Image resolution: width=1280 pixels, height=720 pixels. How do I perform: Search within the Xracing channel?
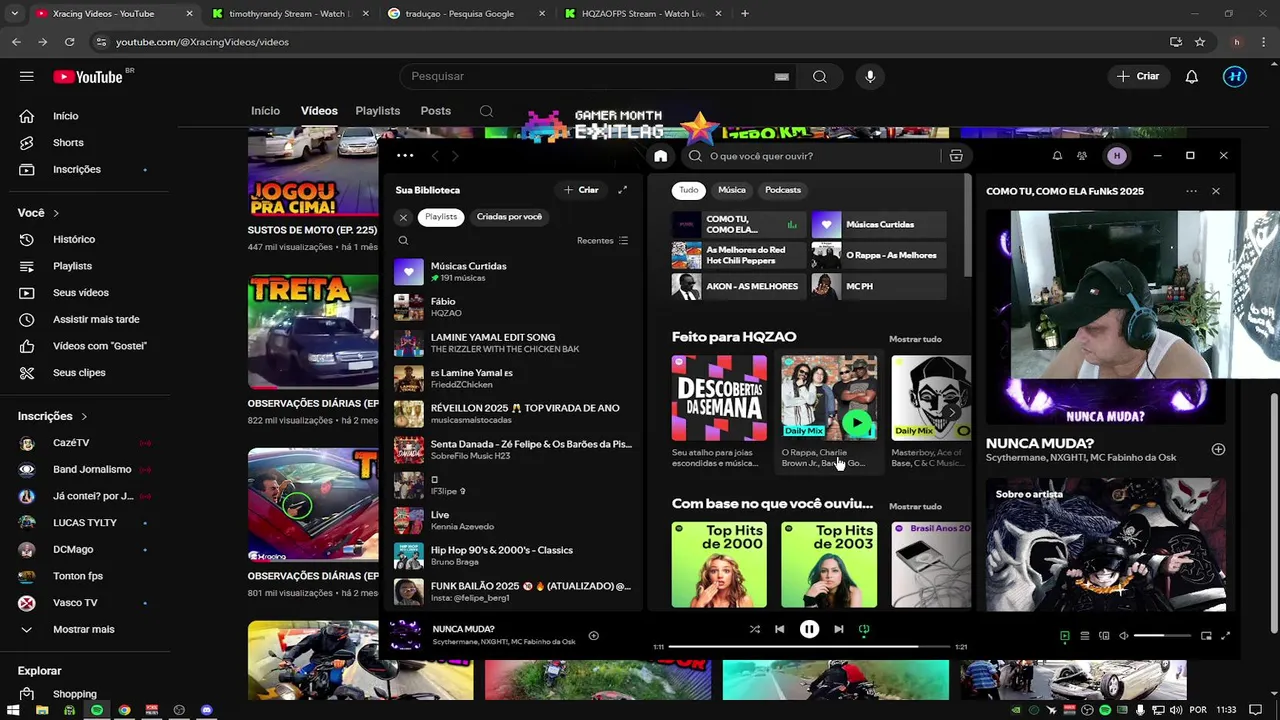[x=486, y=111]
